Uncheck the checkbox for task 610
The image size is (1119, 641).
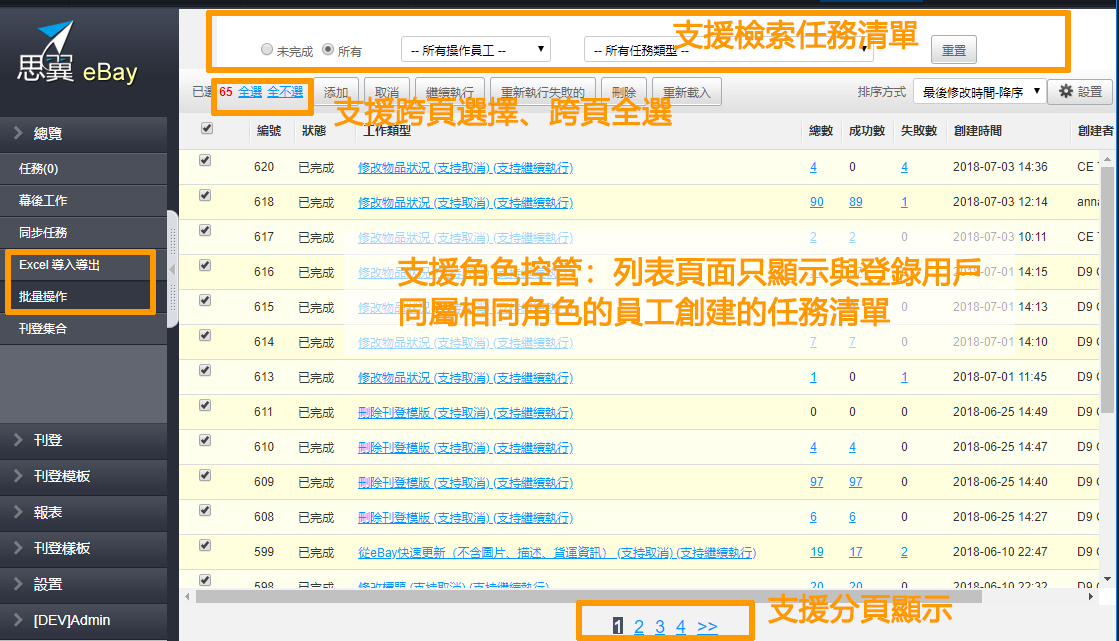(x=205, y=440)
